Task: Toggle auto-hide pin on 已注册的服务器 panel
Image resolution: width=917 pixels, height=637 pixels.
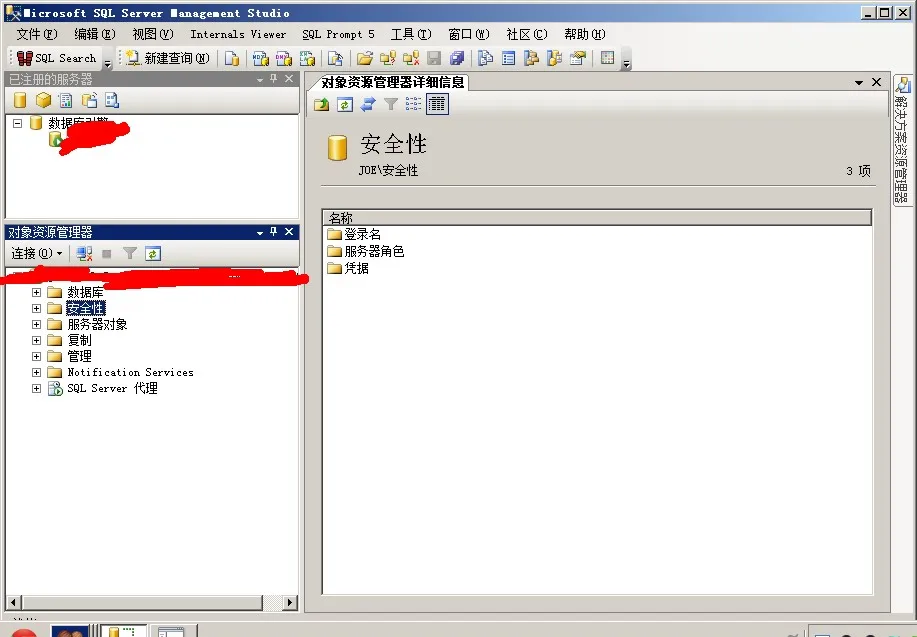Action: coord(274,79)
